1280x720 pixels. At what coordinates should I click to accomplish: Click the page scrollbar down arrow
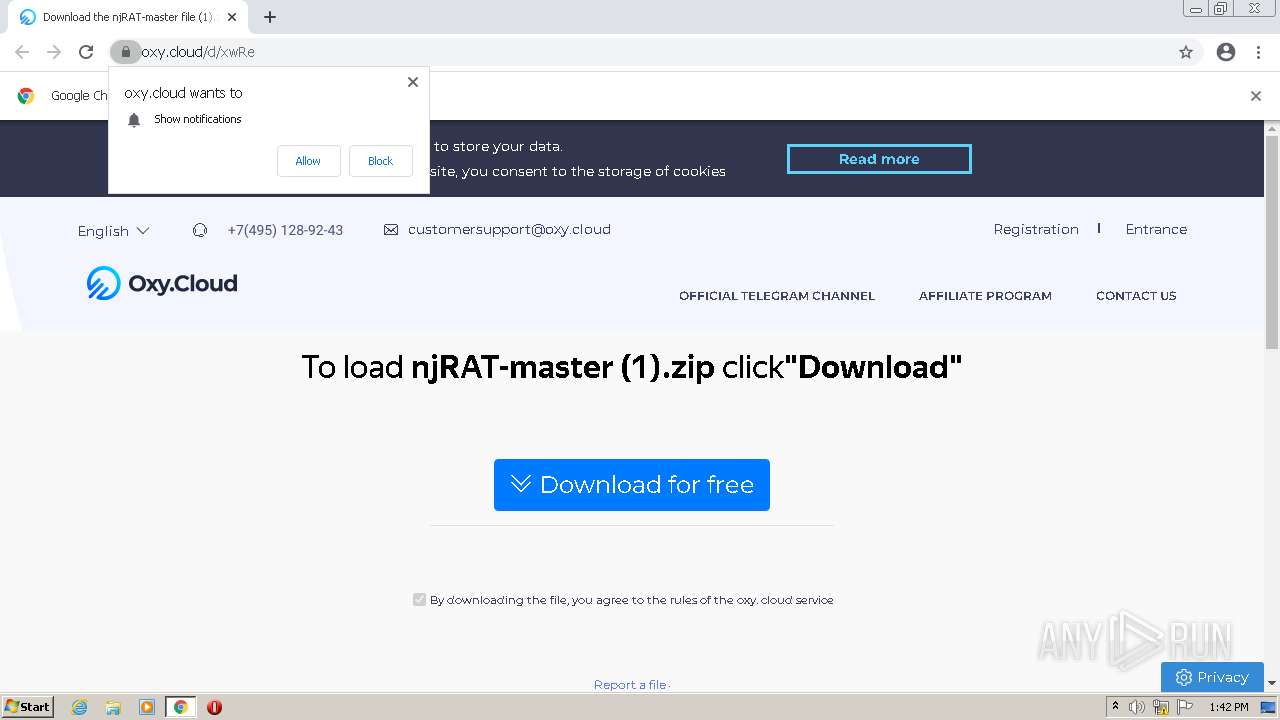pos(1272,683)
